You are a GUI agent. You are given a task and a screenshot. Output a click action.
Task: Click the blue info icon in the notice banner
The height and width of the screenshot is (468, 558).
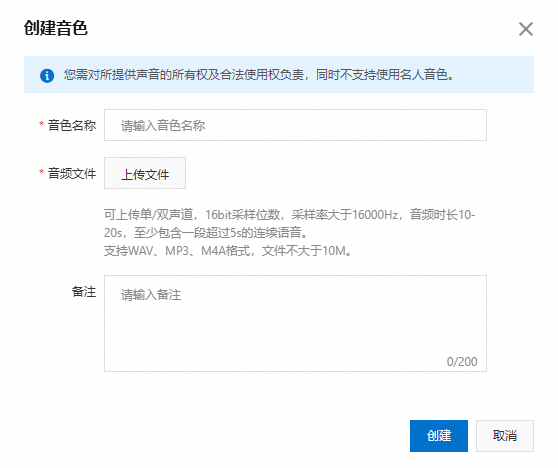pyautogui.click(x=47, y=75)
